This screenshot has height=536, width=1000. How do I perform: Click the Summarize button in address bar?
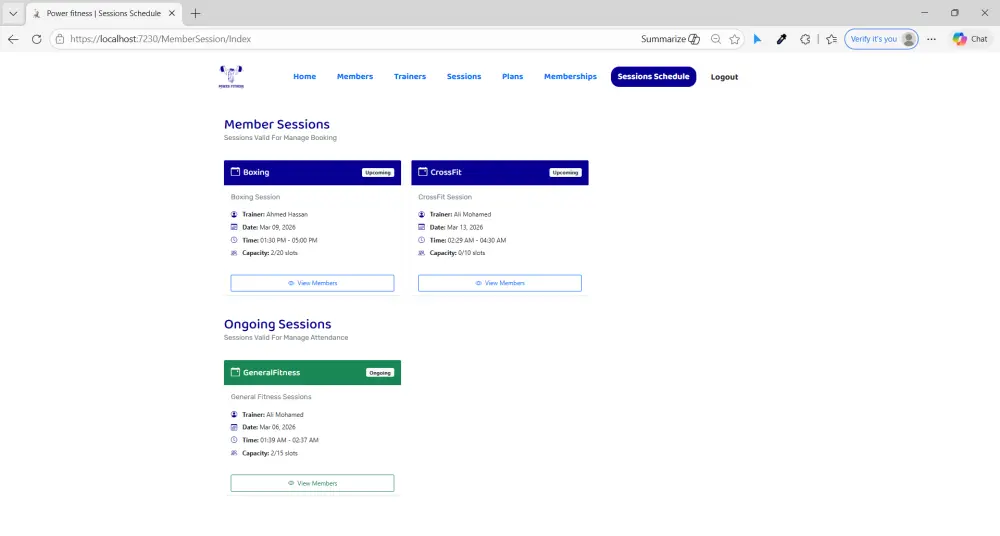pyautogui.click(x=670, y=39)
